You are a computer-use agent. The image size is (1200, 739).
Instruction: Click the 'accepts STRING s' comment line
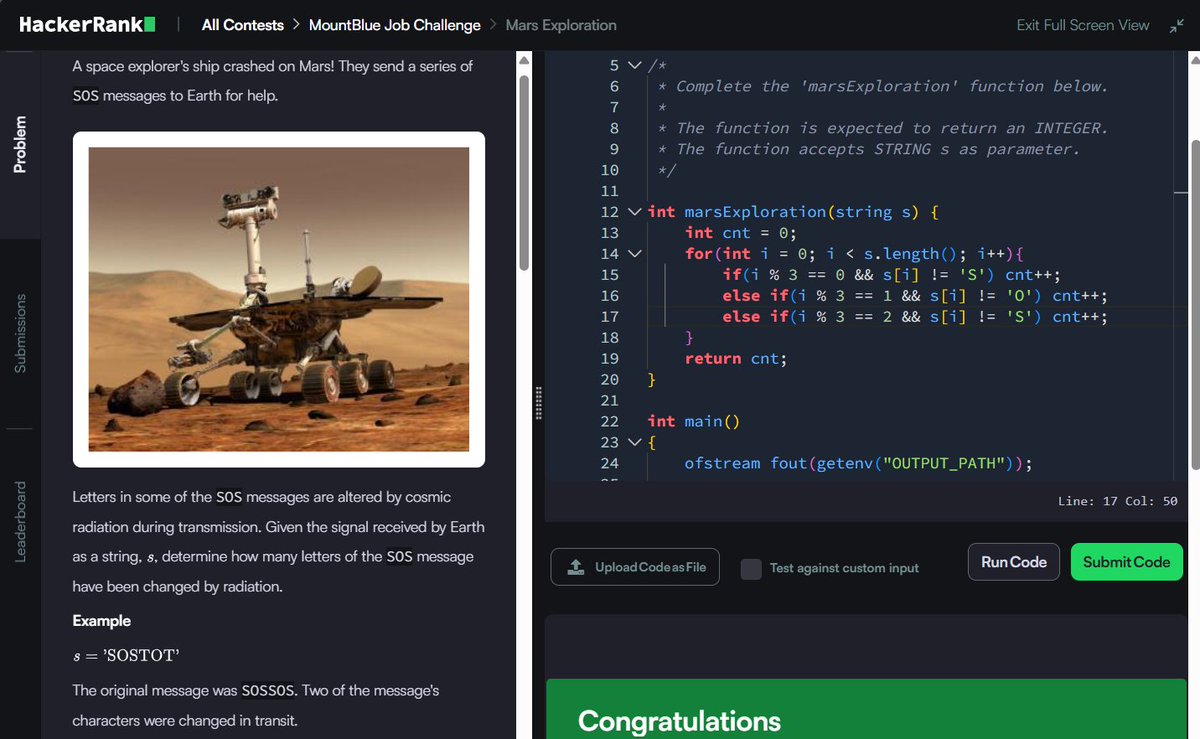click(x=869, y=149)
